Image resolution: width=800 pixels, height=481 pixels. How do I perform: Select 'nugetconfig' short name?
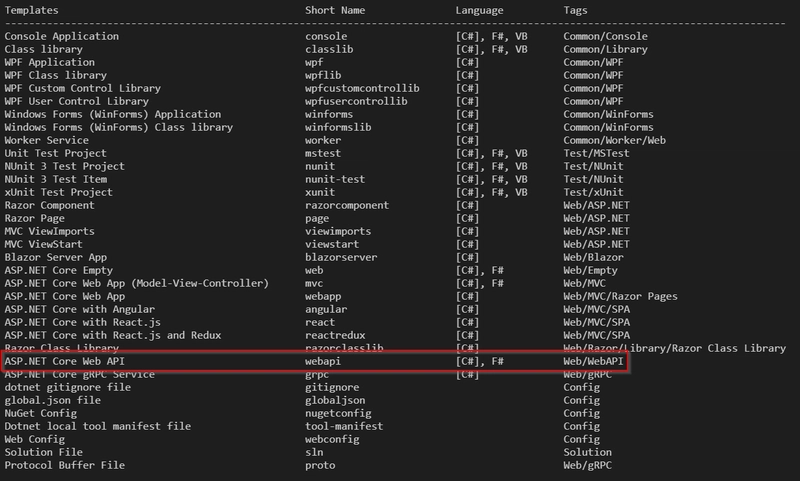[x=338, y=414]
